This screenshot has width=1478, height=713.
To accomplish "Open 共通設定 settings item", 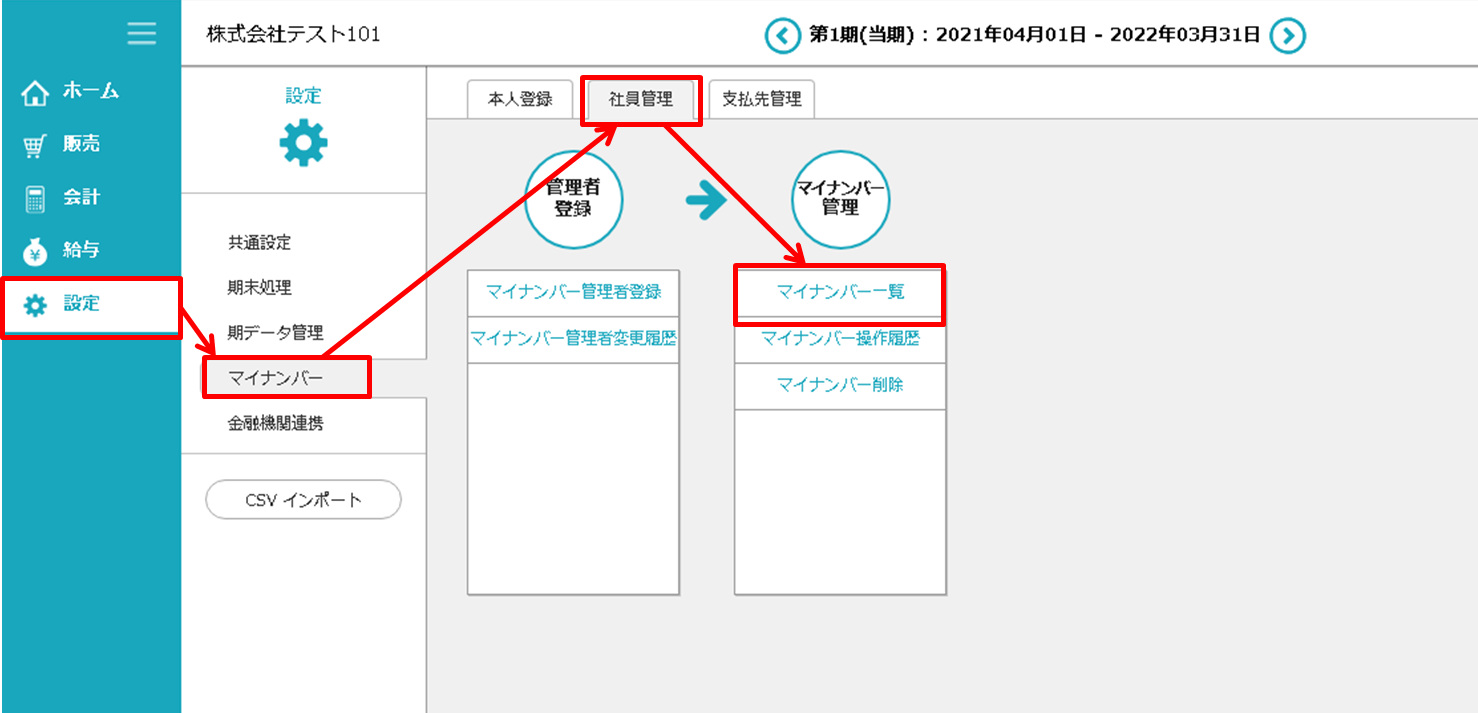I will [259, 243].
